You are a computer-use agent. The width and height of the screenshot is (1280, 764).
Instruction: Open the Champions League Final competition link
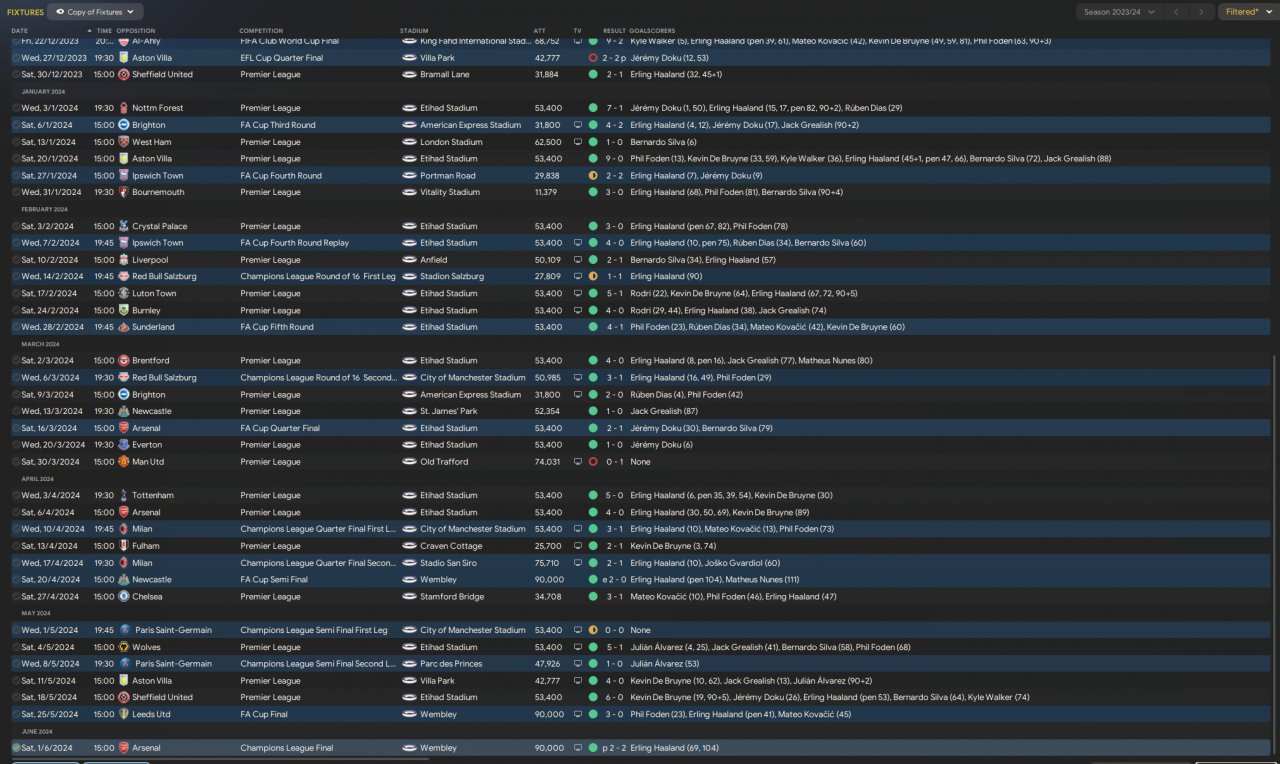[x=287, y=748]
